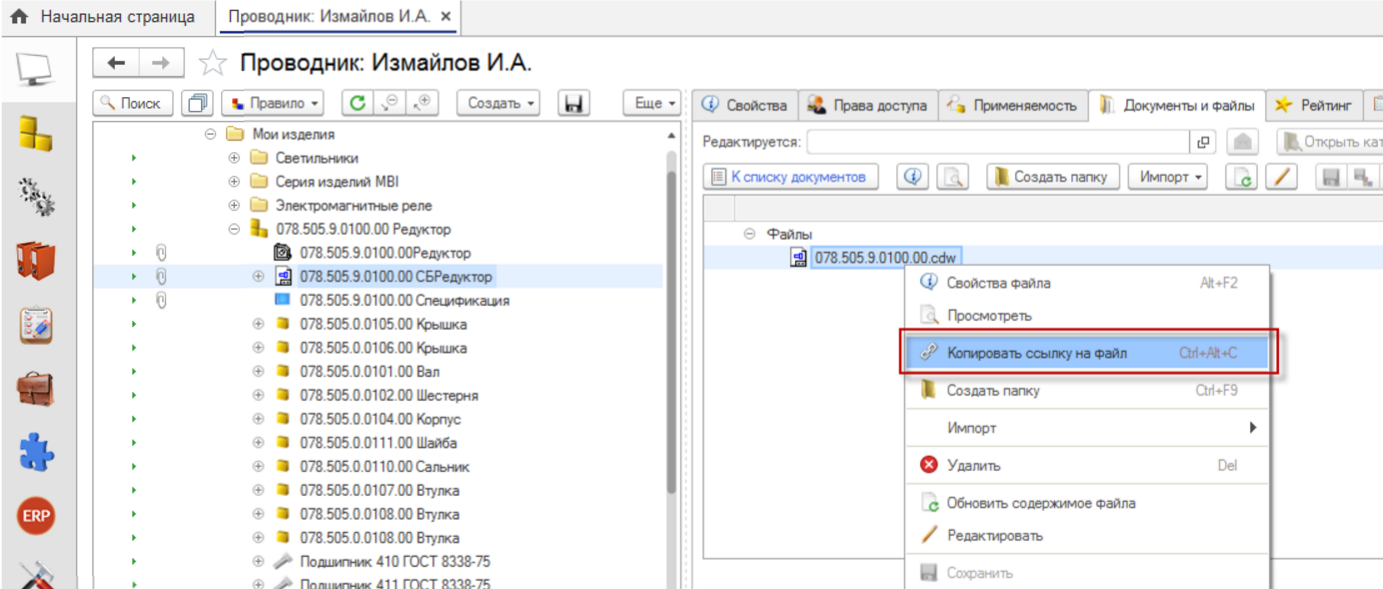Add the page to favorites with the star
Image resolution: width=1383 pixels, height=589 pixels.
coord(212,64)
